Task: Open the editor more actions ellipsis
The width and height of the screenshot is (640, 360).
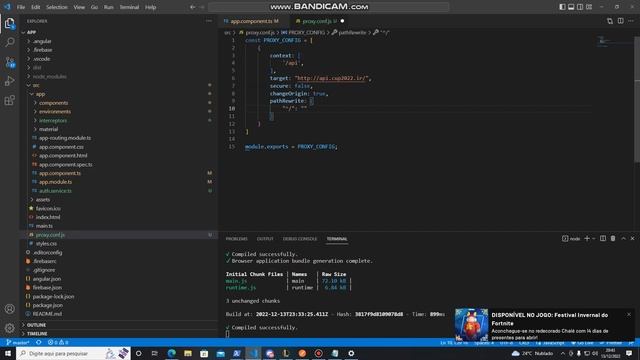Action: pos(631,21)
